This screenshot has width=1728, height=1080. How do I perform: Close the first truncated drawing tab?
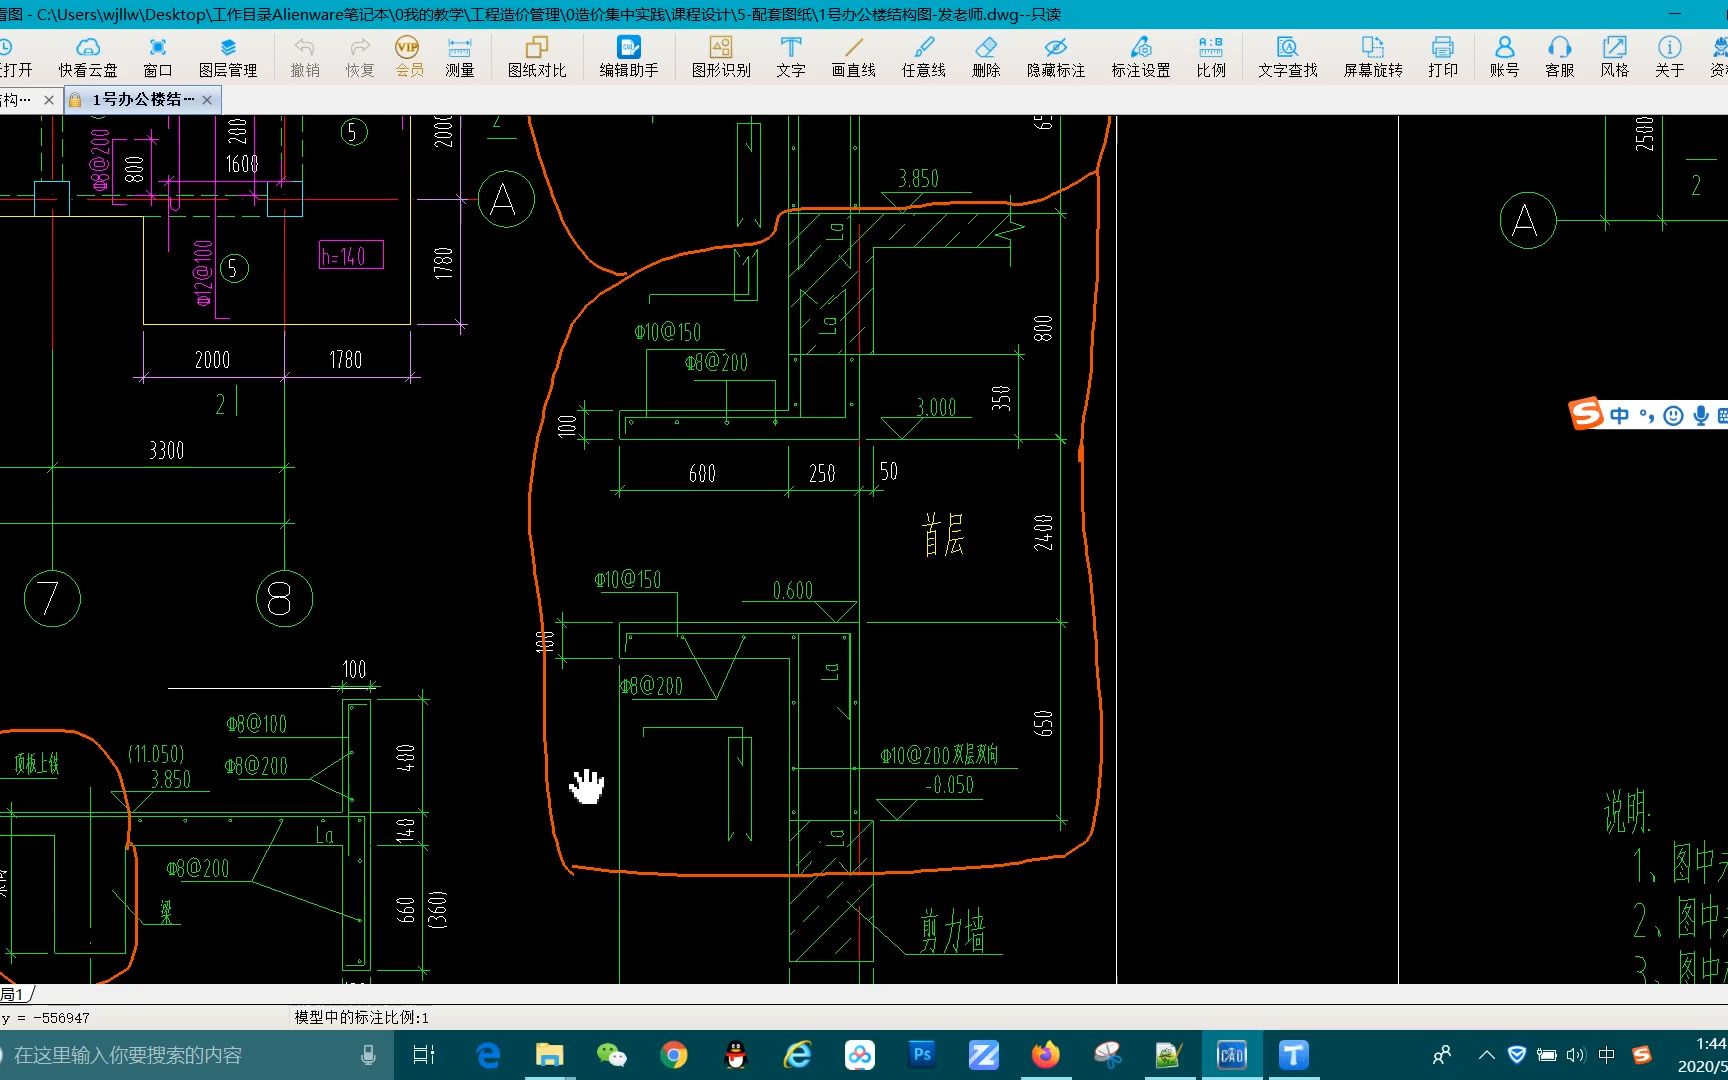49,99
